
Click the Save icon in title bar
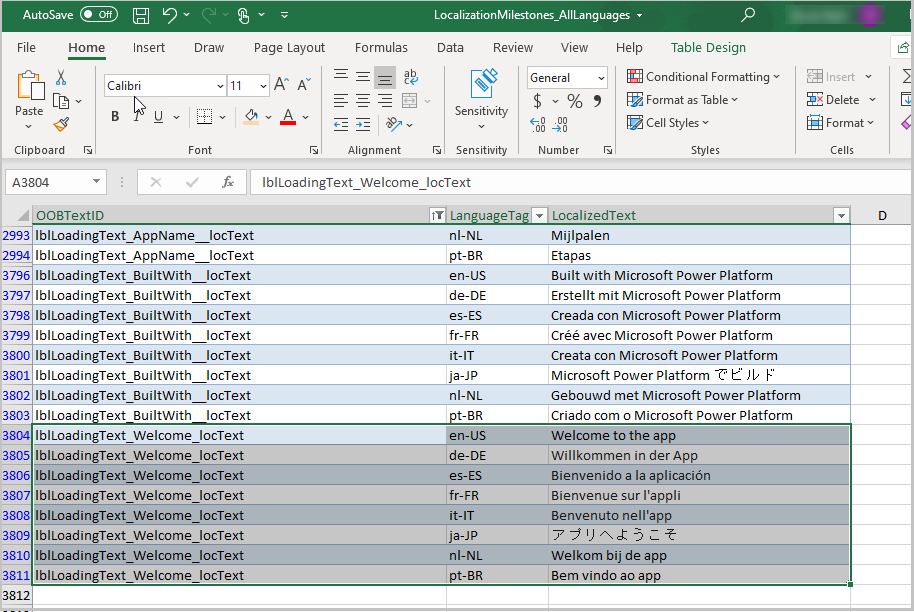tap(141, 15)
